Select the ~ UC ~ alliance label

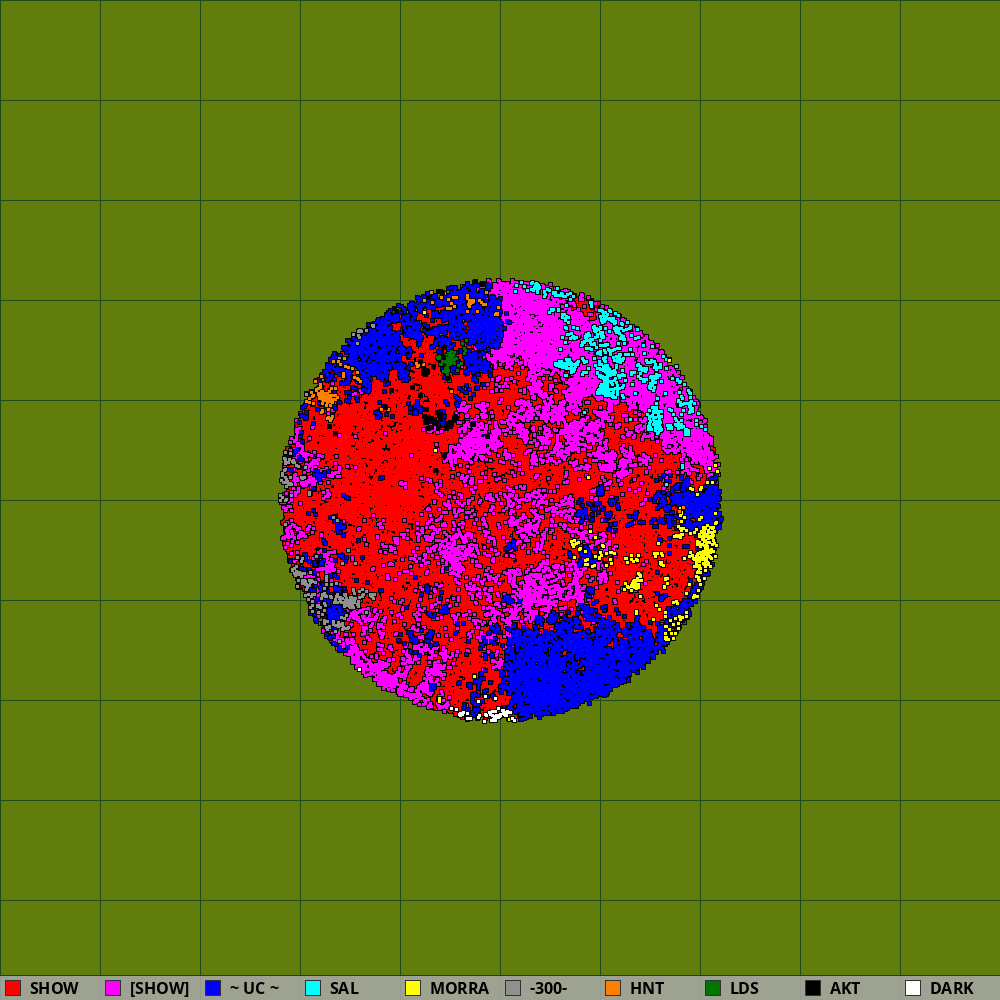(x=254, y=989)
